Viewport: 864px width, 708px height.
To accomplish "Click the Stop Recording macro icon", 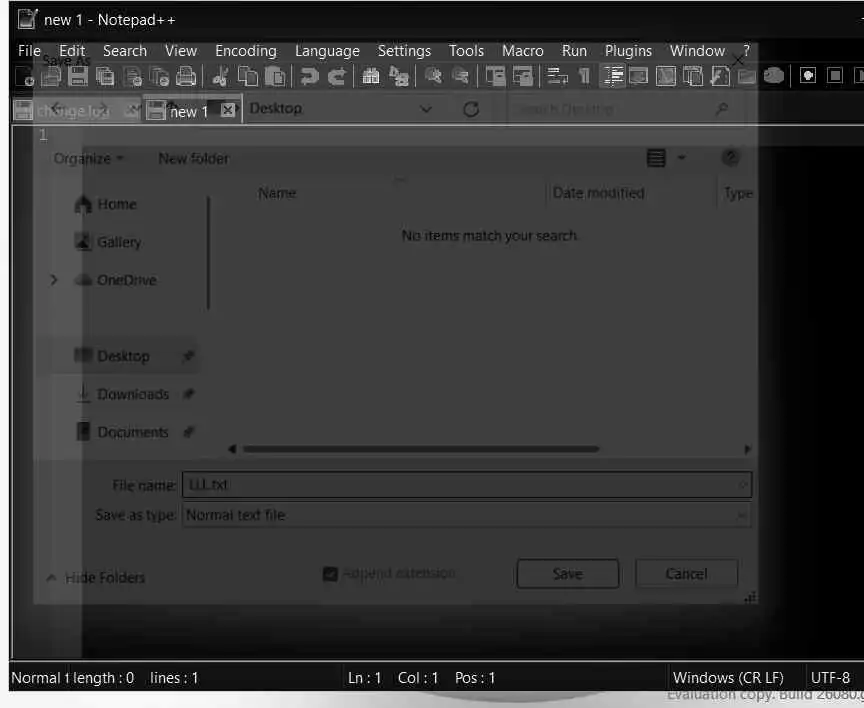I will (x=835, y=75).
